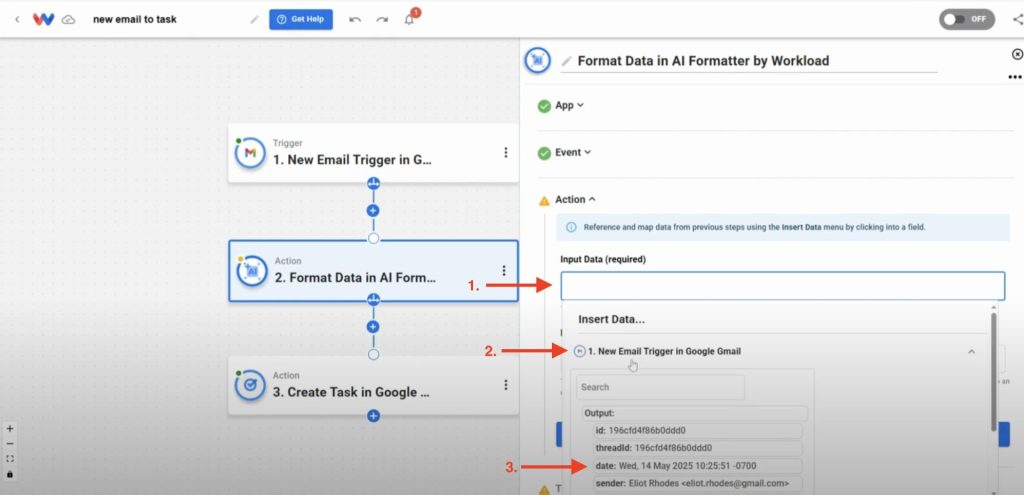Select the New Email Trigger step card
The height and width of the screenshot is (495, 1024).
tap(373, 153)
